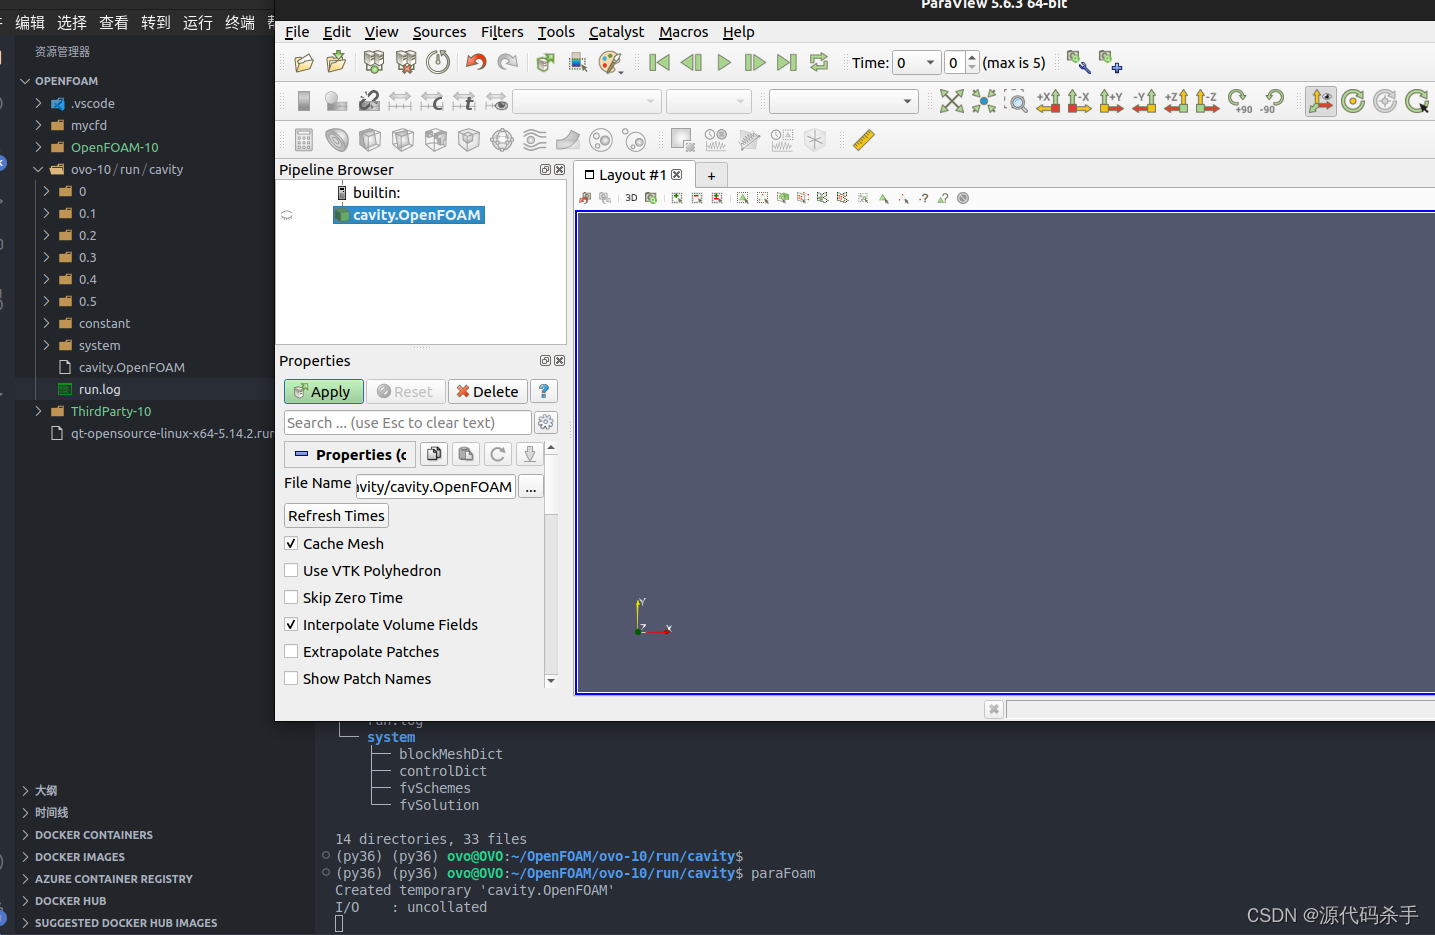This screenshot has height=935, width=1435.
Task: Open the color palette icon
Action: click(x=610, y=63)
